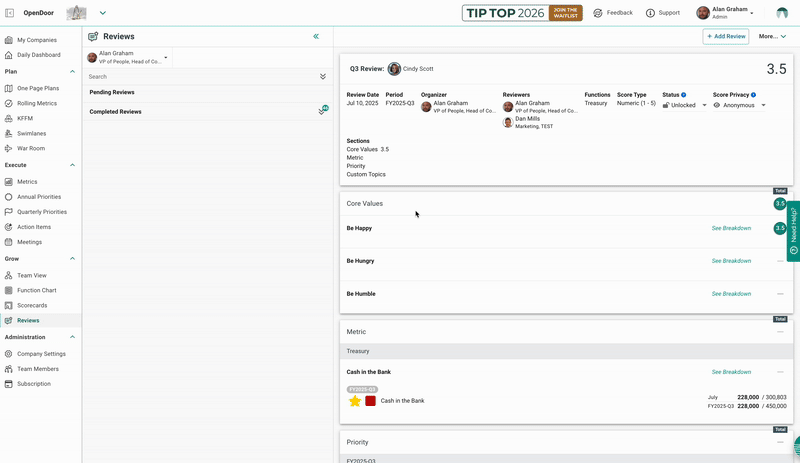800x463 pixels.
Task: Open the Score Privacy Anonymous dropdown
Action: (x=763, y=105)
